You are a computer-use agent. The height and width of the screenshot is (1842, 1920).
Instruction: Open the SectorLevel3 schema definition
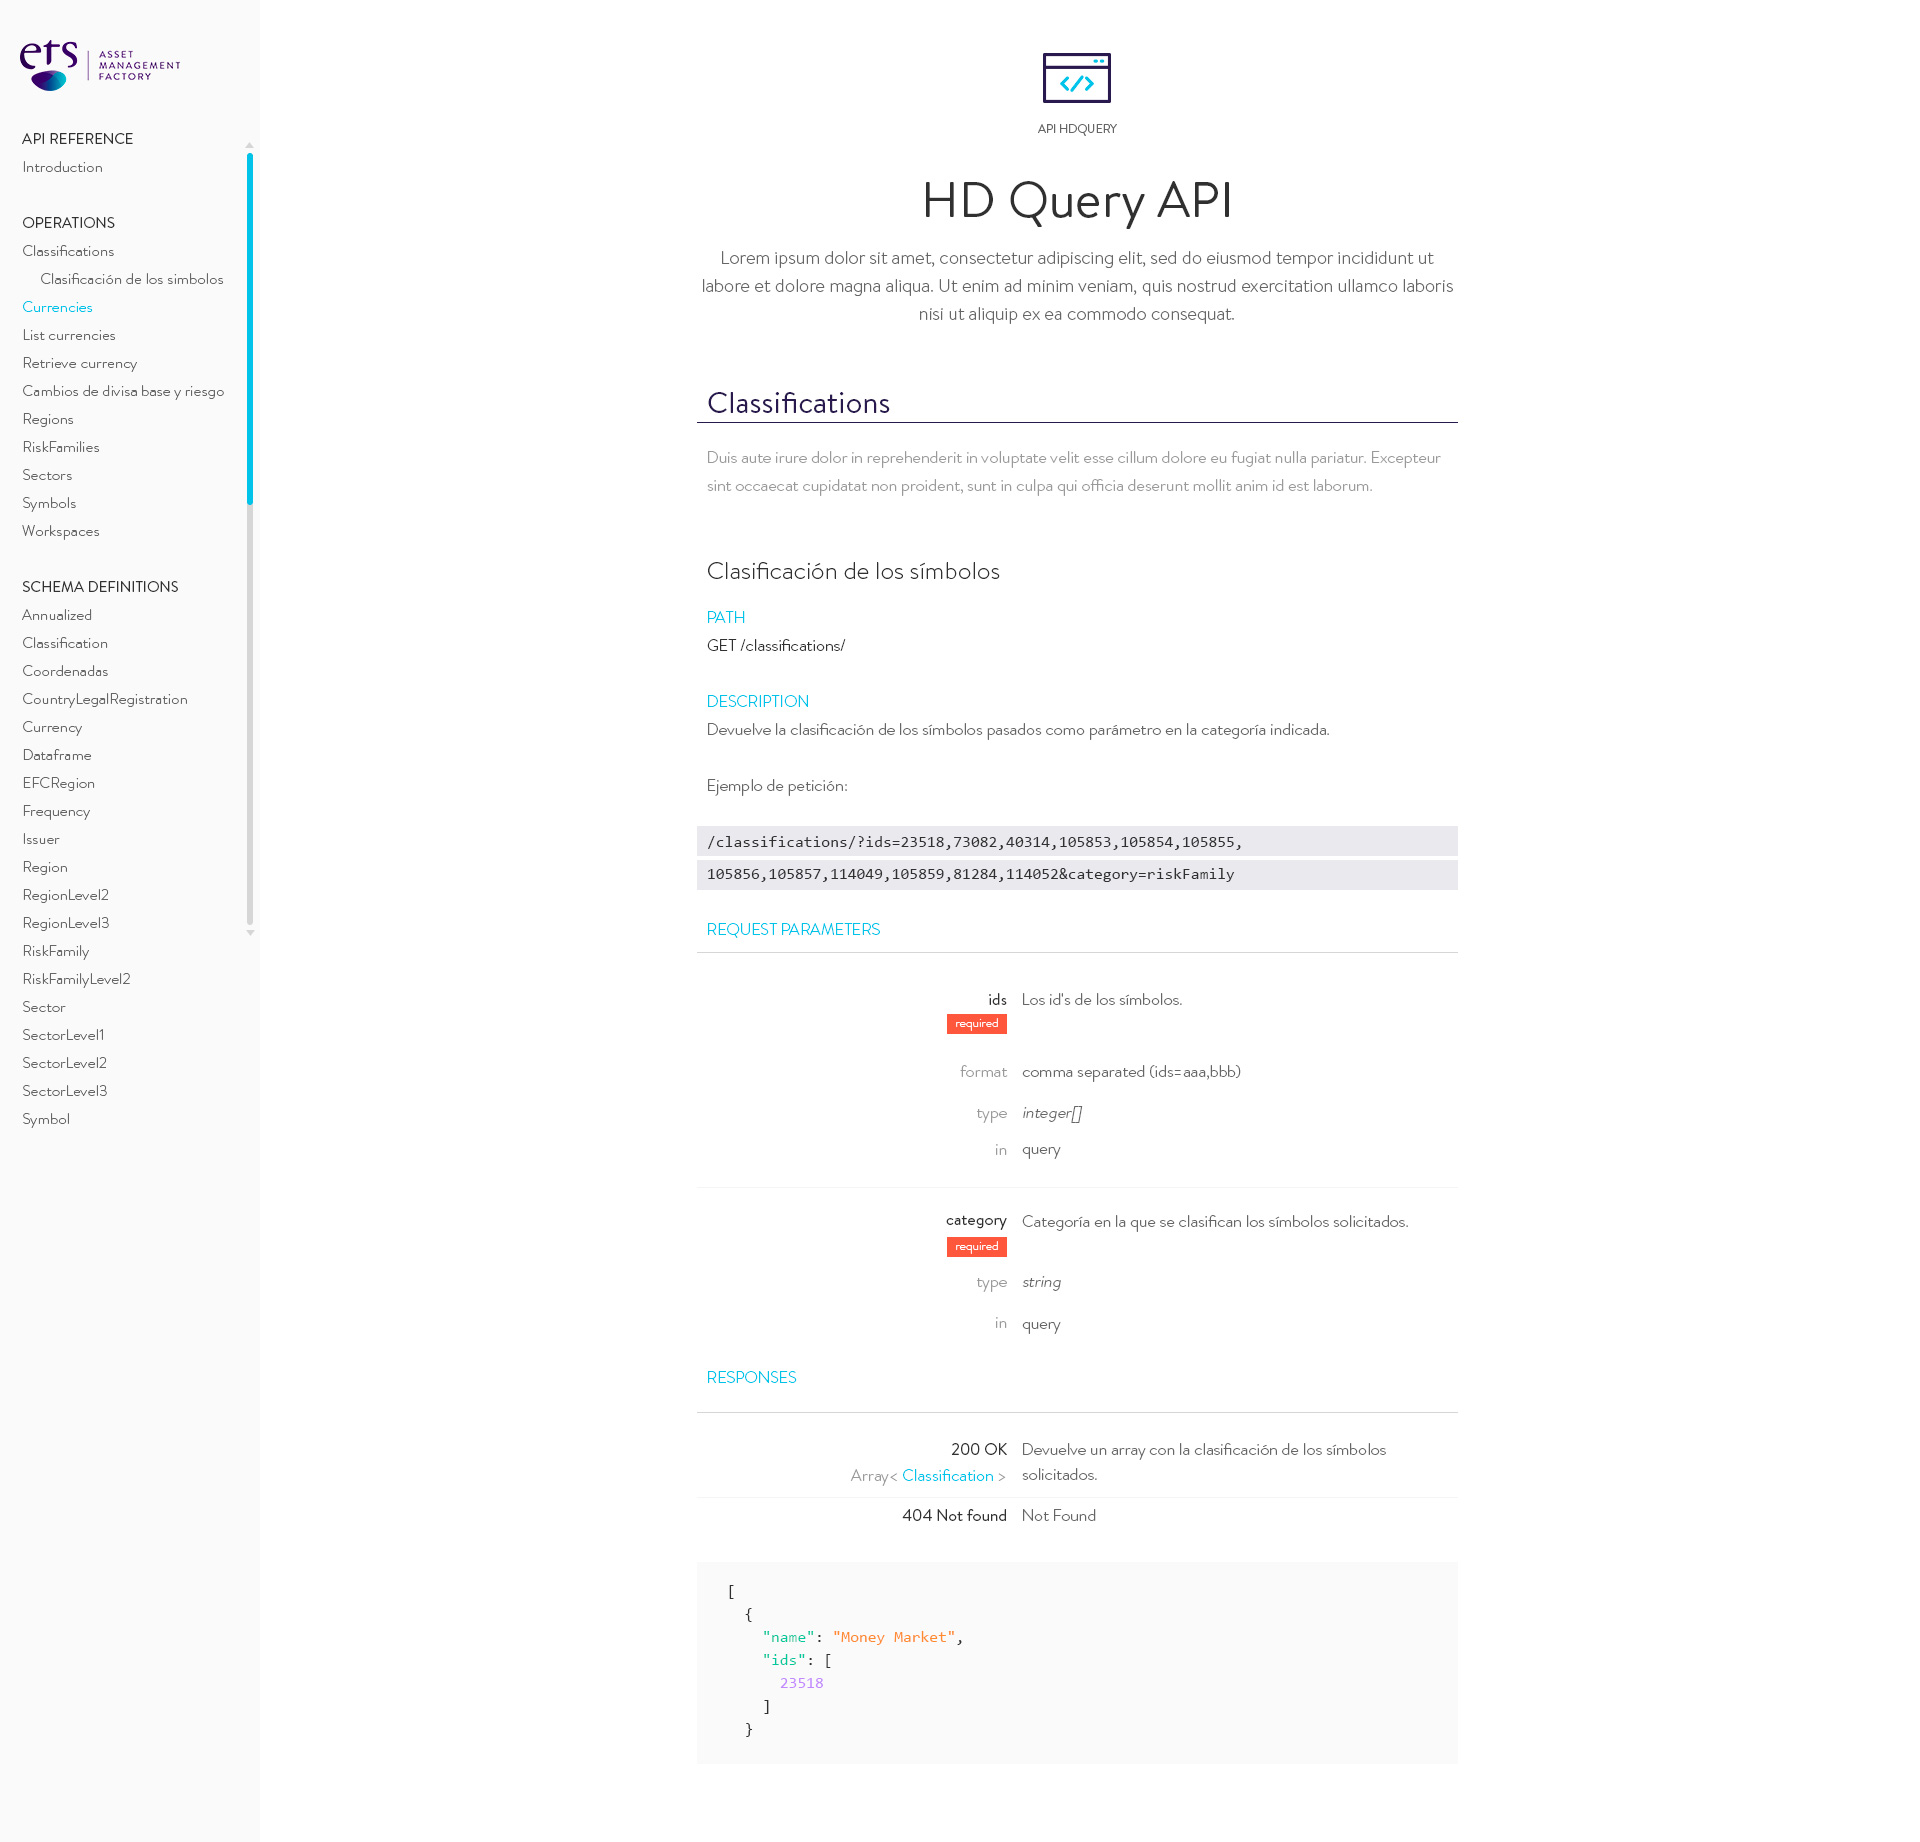64,1091
